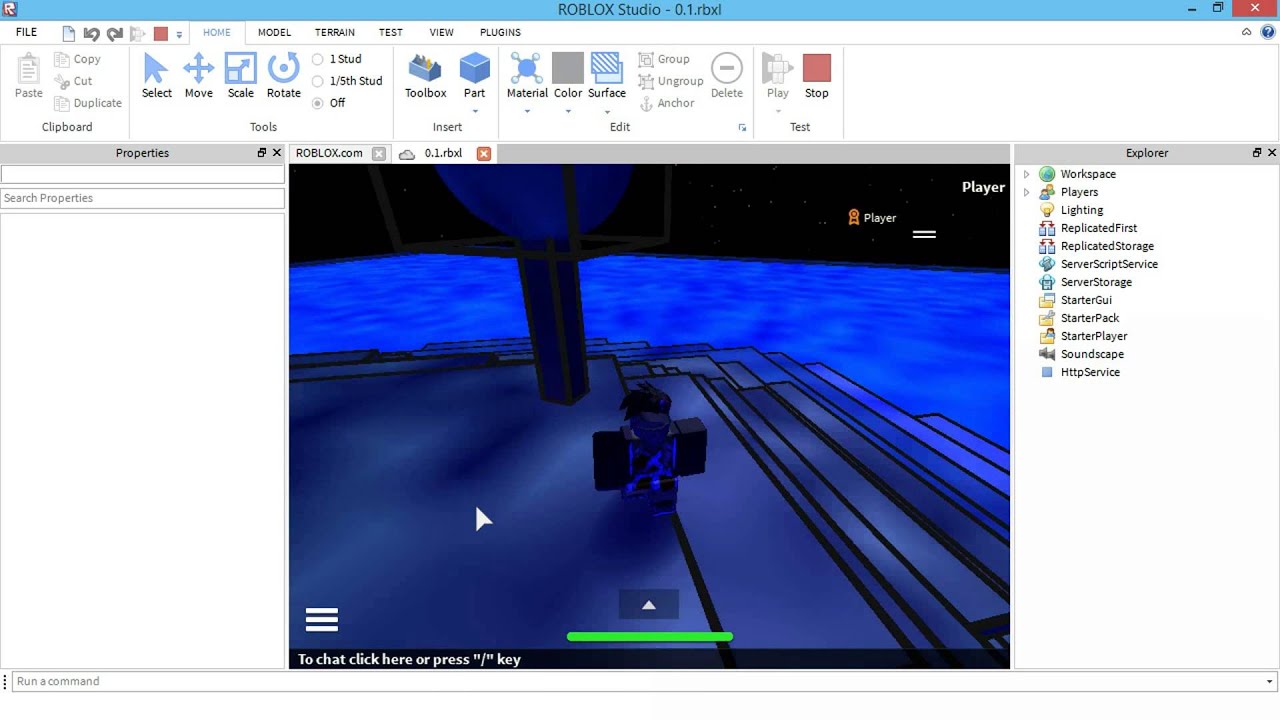Click the Group objects button
This screenshot has width=1280, height=720.
point(665,59)
